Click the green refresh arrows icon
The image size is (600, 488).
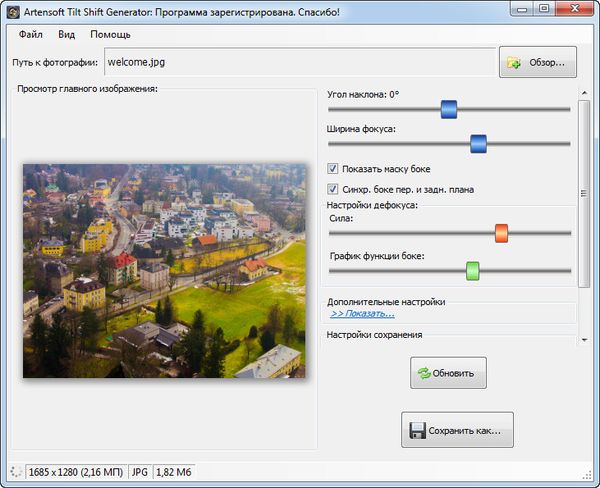tap(424, 374)
